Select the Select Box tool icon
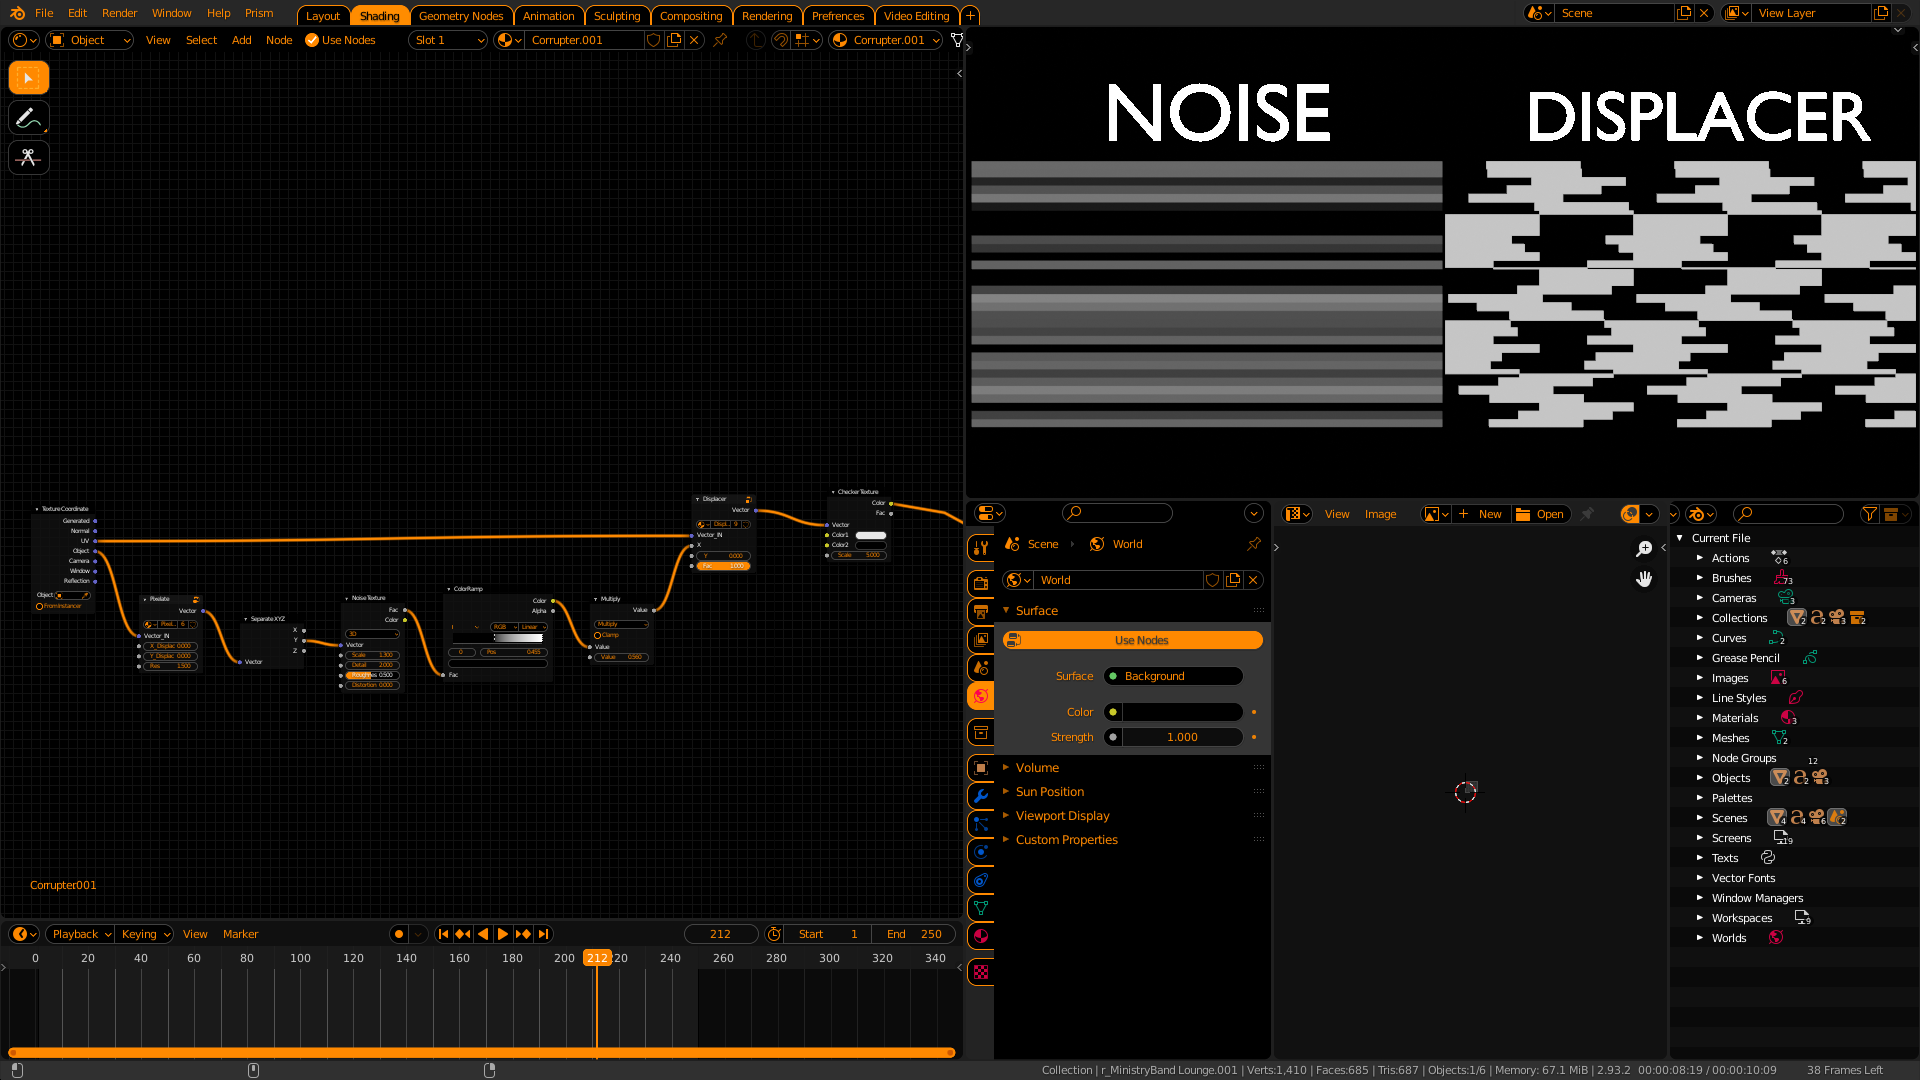Screen dimensions: 1920x1080 pyautogui.click(x=28, y=78)
